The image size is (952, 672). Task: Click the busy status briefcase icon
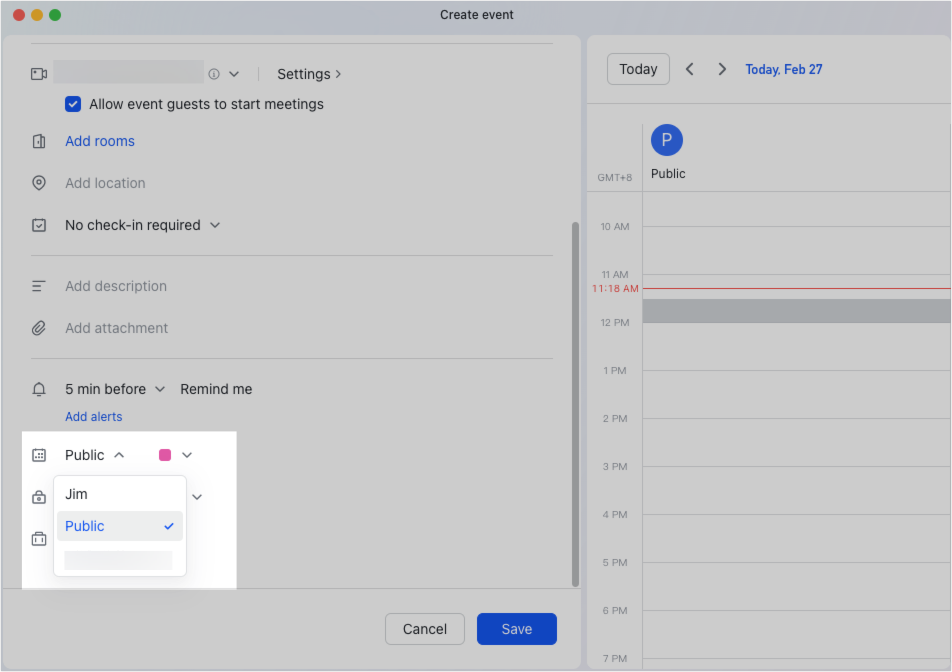pos(39,539)
